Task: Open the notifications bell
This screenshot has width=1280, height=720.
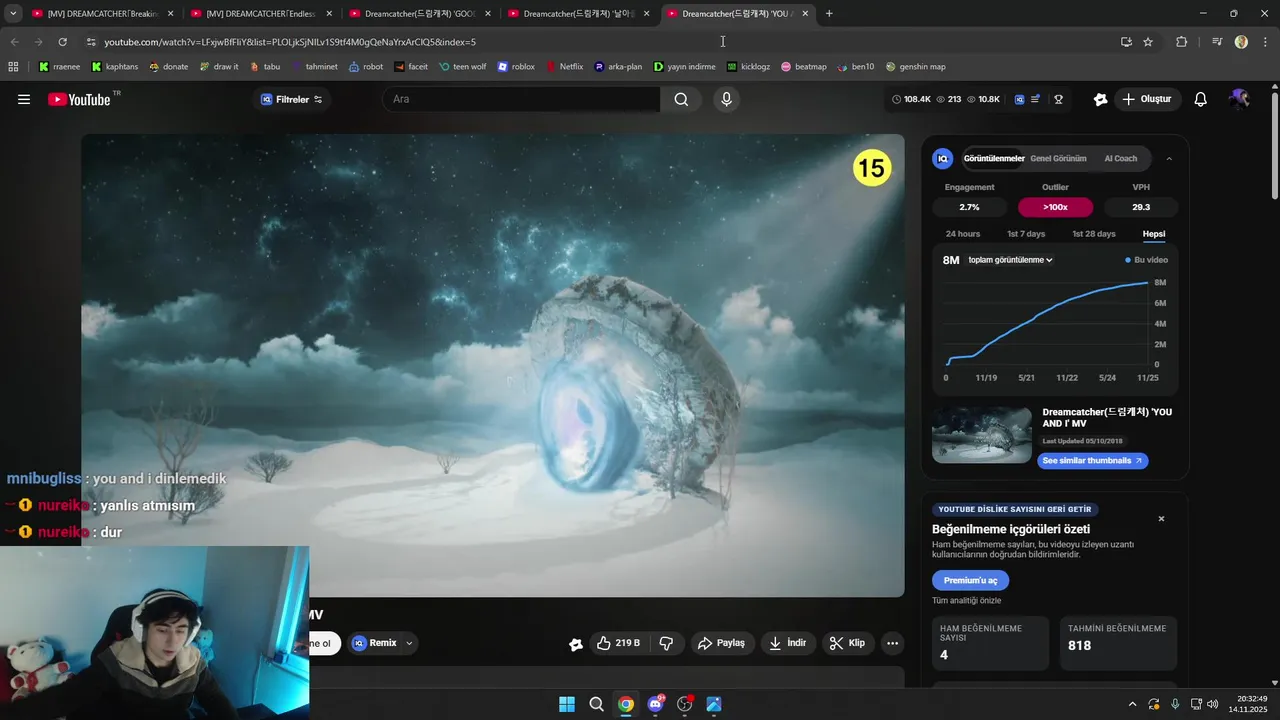Action: 1201,99
